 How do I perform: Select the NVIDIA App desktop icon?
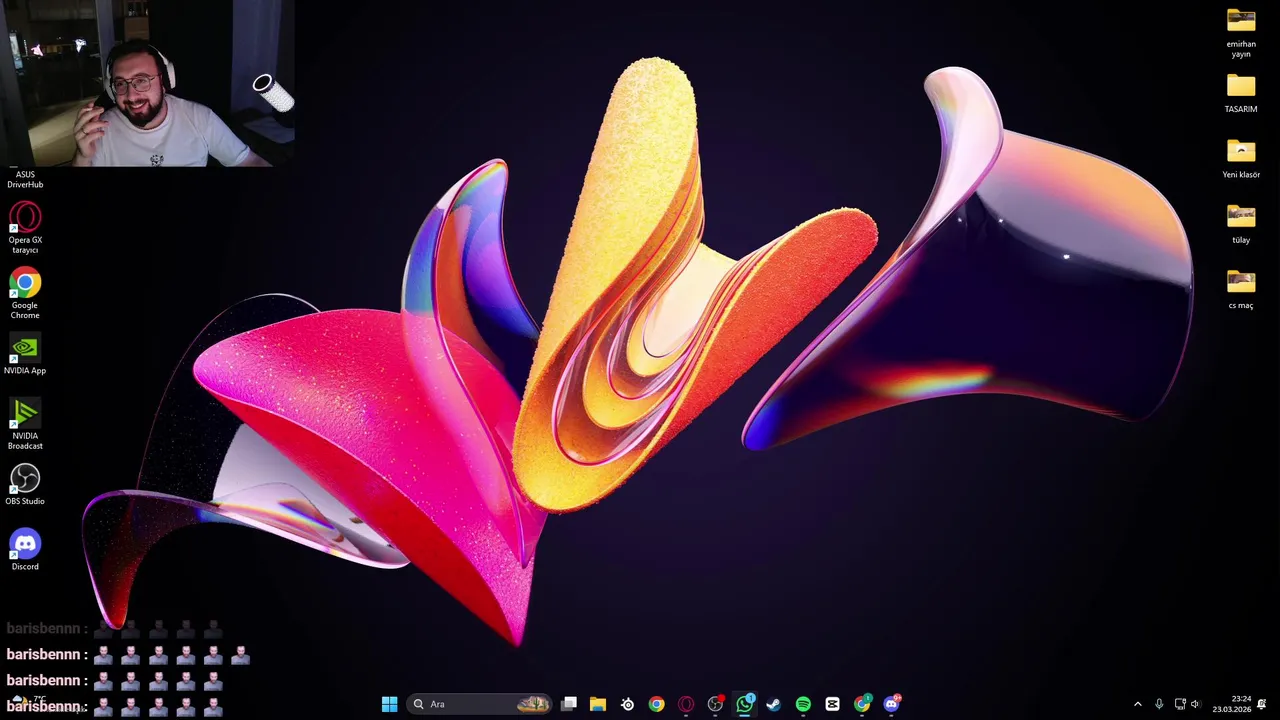[x=25, y=355]
